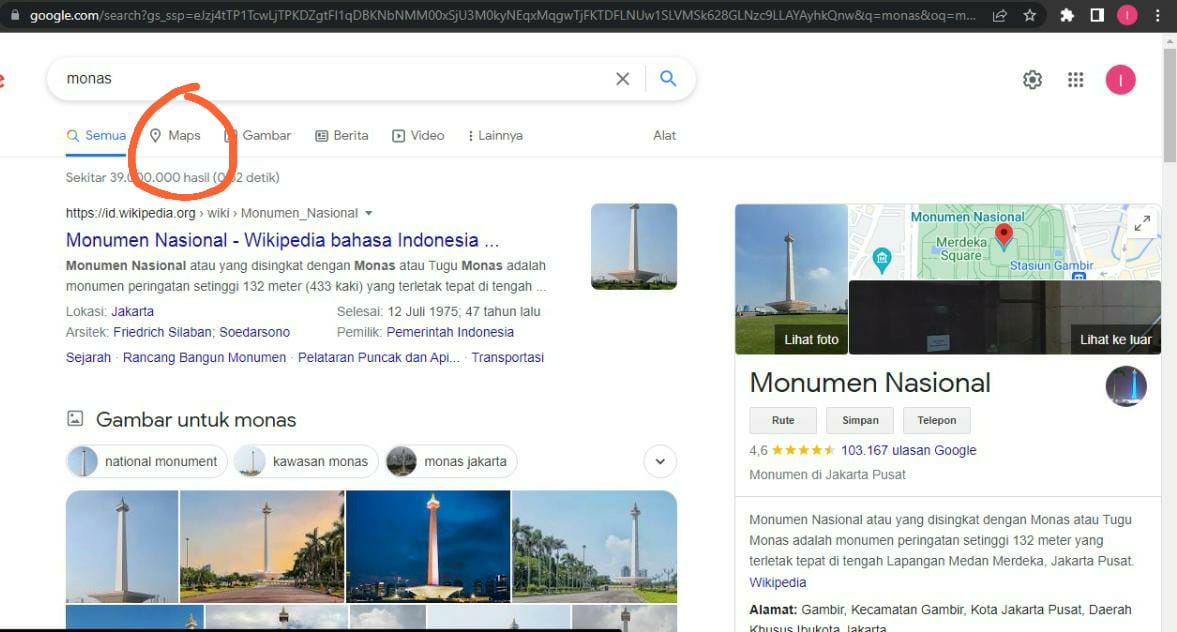Select the monas jakarta image chip

point(451,462)
